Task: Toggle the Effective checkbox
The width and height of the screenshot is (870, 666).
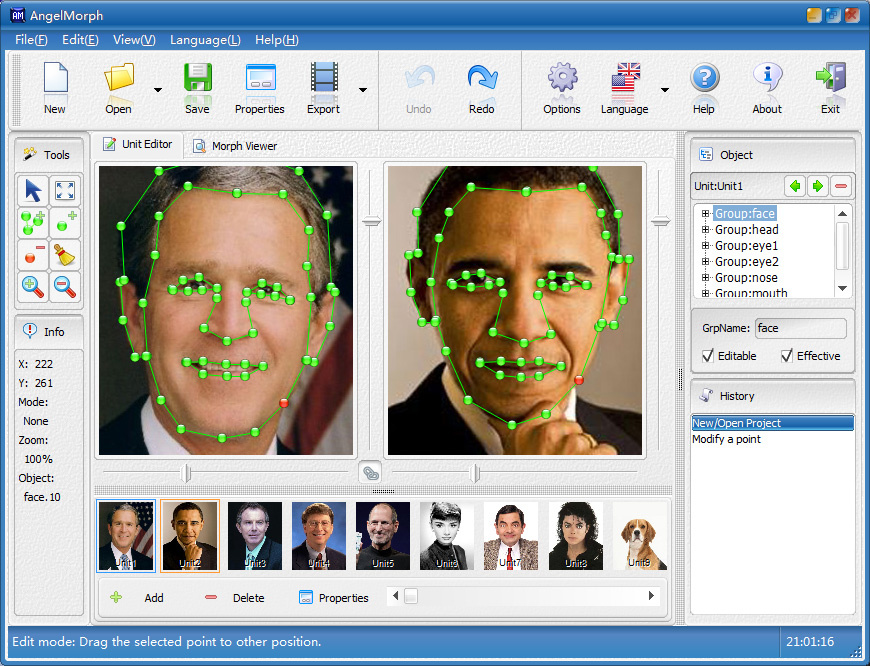Action: [787, 356]
